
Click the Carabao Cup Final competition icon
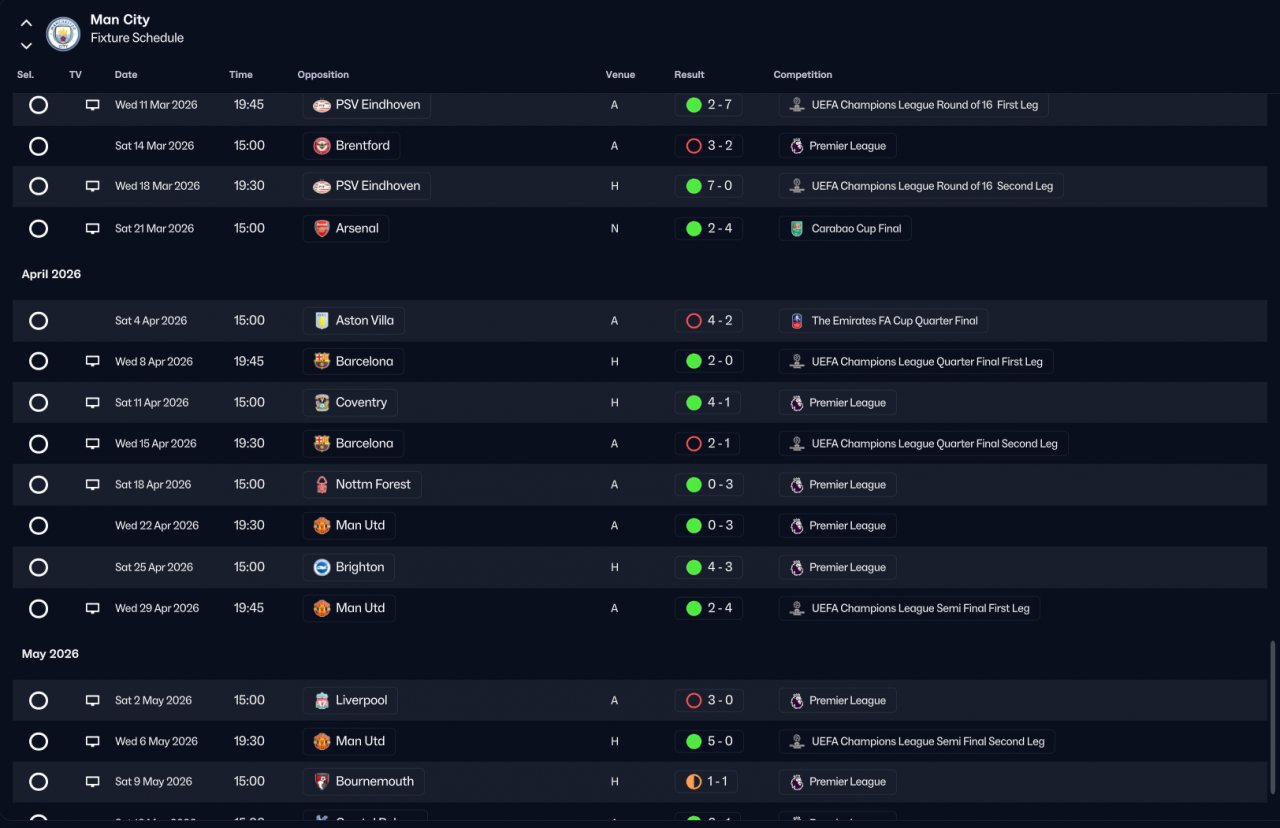point(796,229)
